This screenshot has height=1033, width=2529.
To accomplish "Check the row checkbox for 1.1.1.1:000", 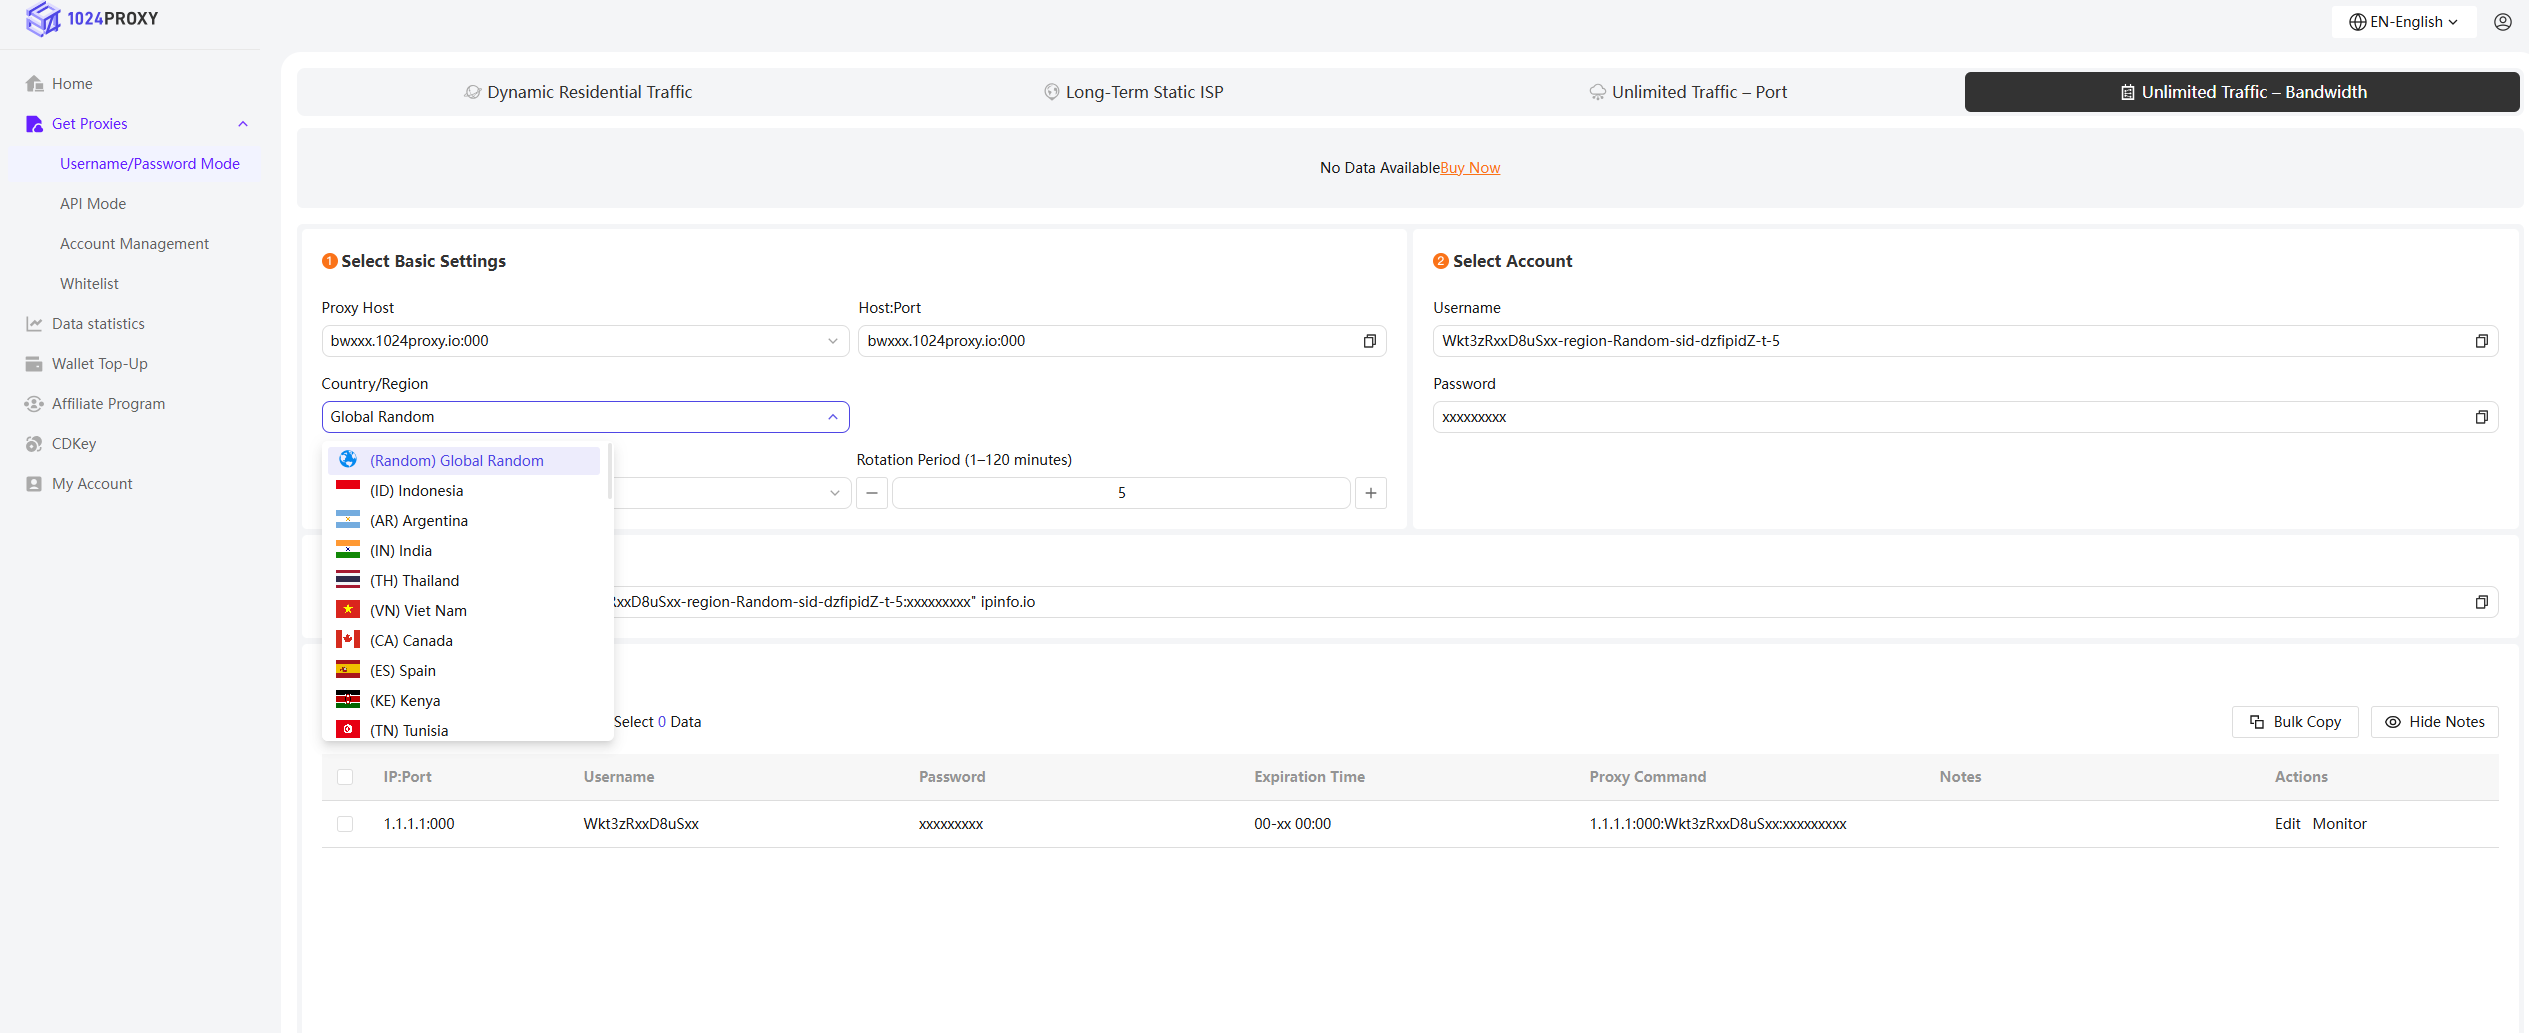I will point(345,824).
